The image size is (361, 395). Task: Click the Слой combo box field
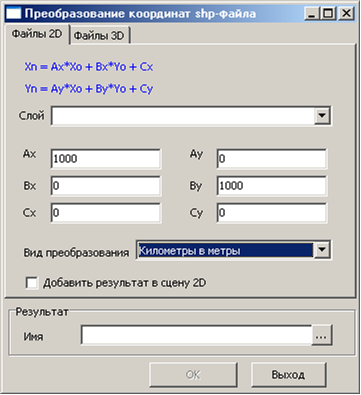(191, 116)
